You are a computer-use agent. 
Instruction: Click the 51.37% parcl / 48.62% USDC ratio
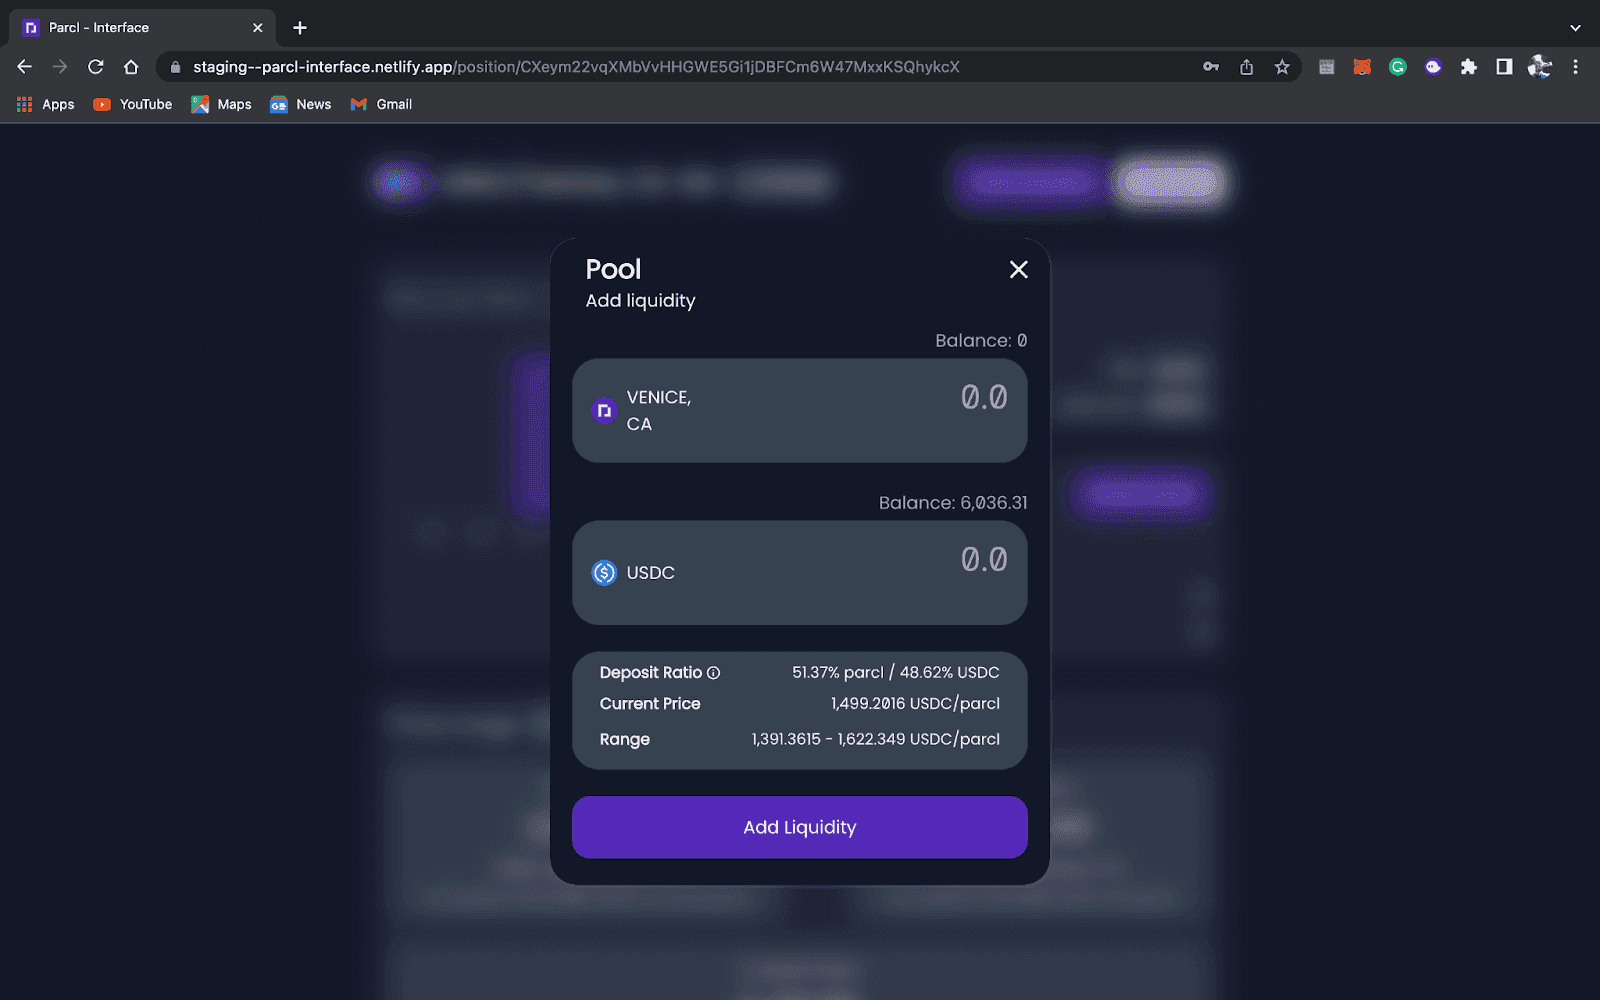click(896, 673)
